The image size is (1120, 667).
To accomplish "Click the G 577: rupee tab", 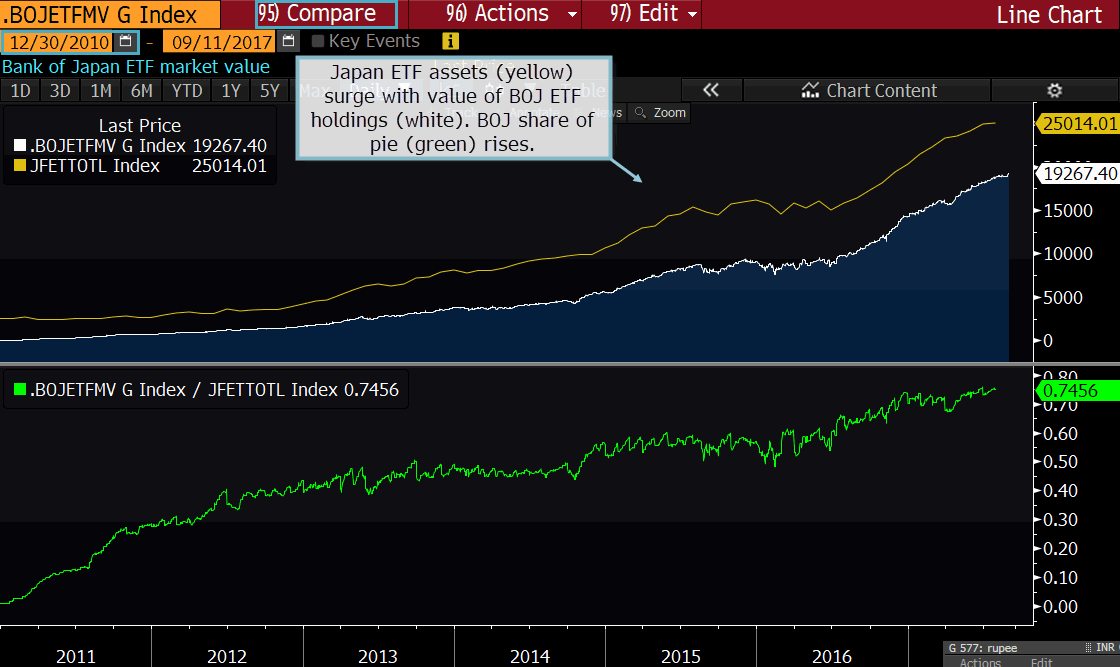I will (x=983, y=648).
